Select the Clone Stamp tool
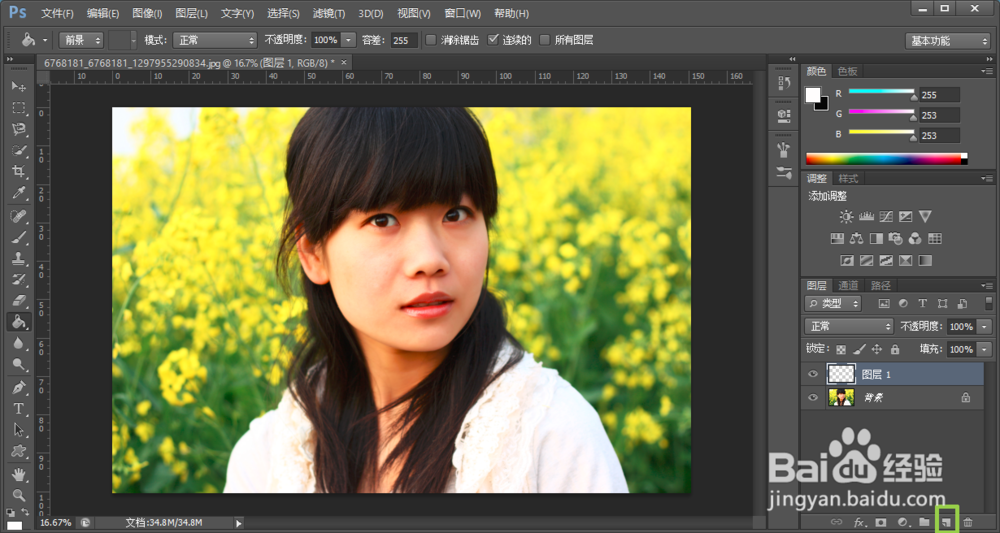Image resolution: width=1000 pixels, height=533 pixels. pyautogui.click(x=19, y=259)
